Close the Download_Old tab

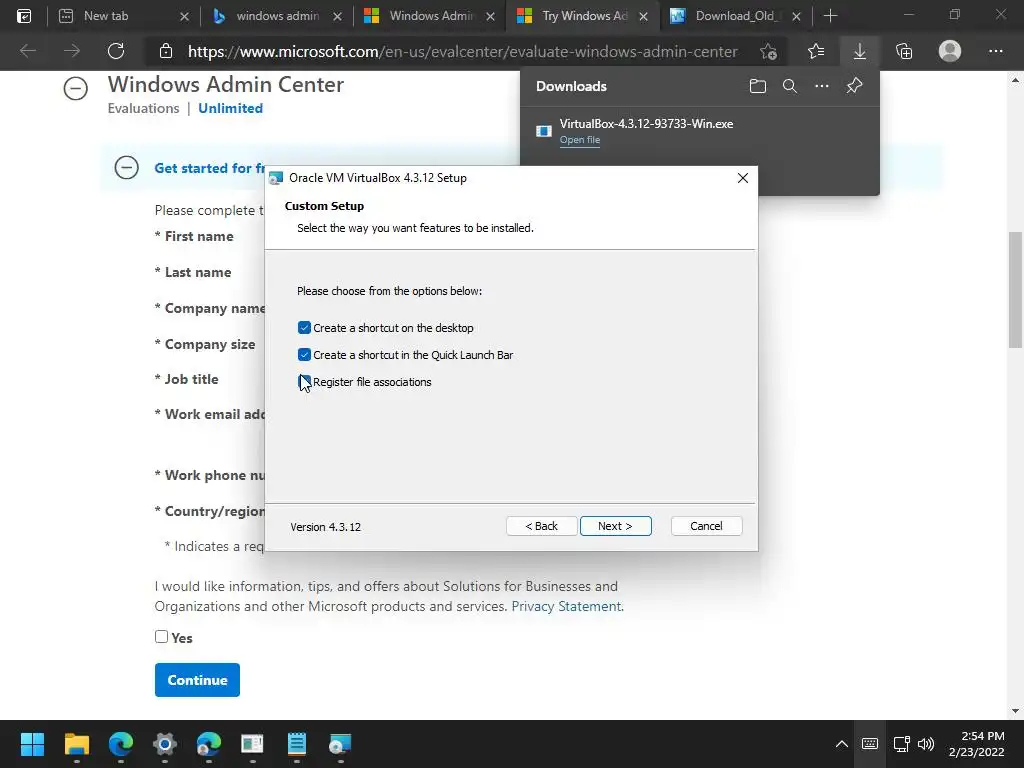click(x=796, y=16)
